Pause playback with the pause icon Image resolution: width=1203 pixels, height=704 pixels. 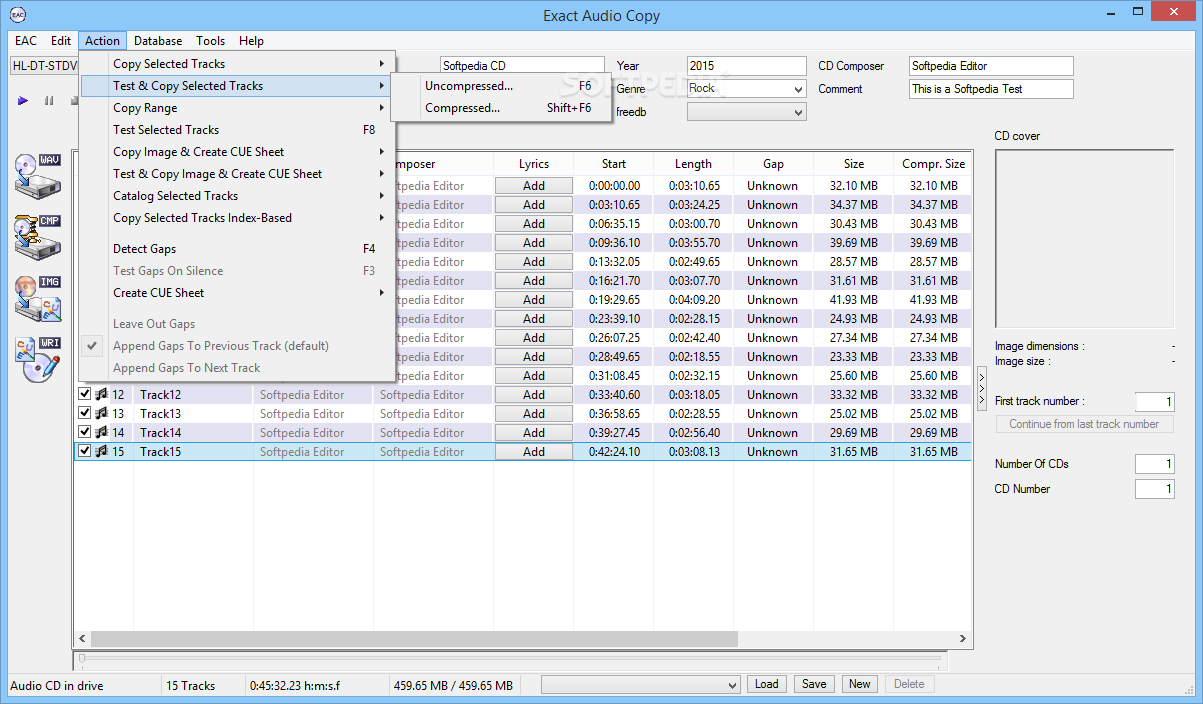(x=48, y=101)
